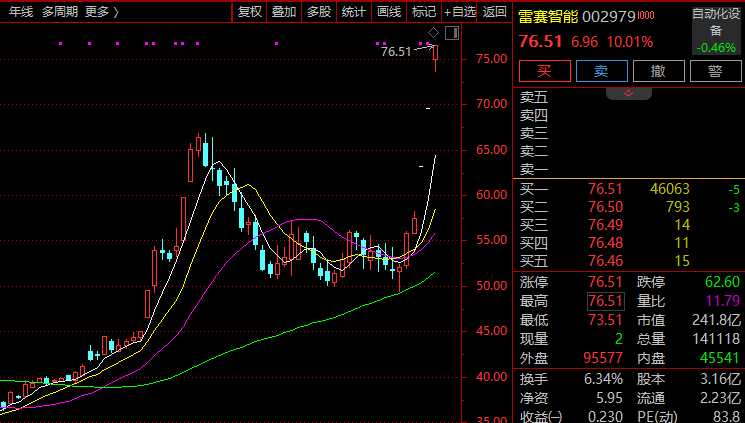
Task: Click the 复权 toolbar button
Action: 250,12
